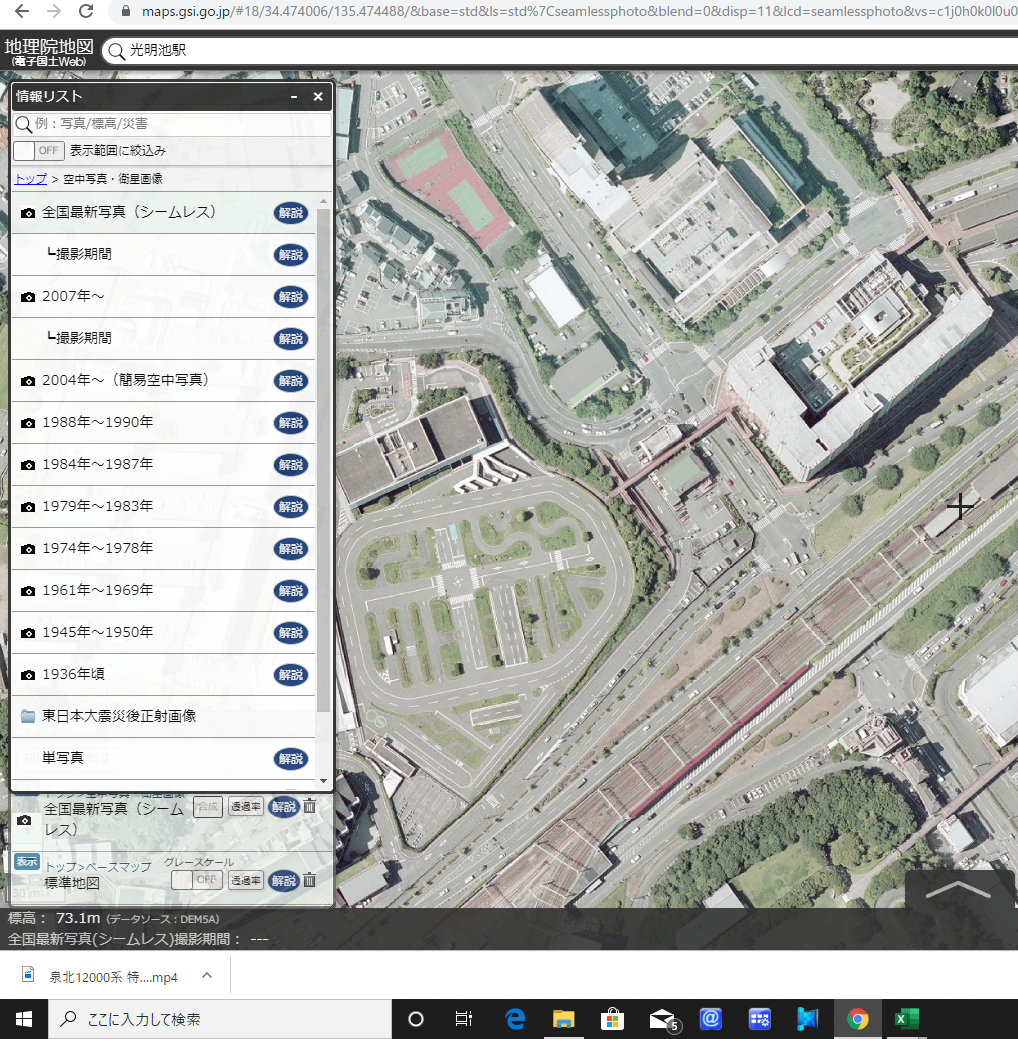The width and height of the screenshot is (1018, 1039).
Task: Click the search magnifier icon beside 光明池駅
Action: 116,51
